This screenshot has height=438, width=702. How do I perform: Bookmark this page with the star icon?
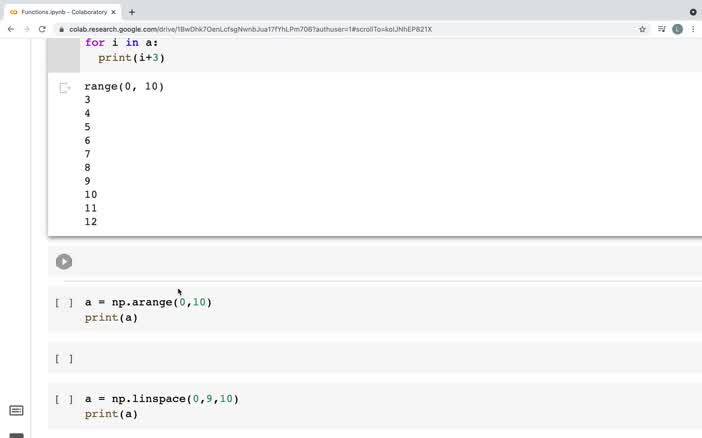[642, 29]
